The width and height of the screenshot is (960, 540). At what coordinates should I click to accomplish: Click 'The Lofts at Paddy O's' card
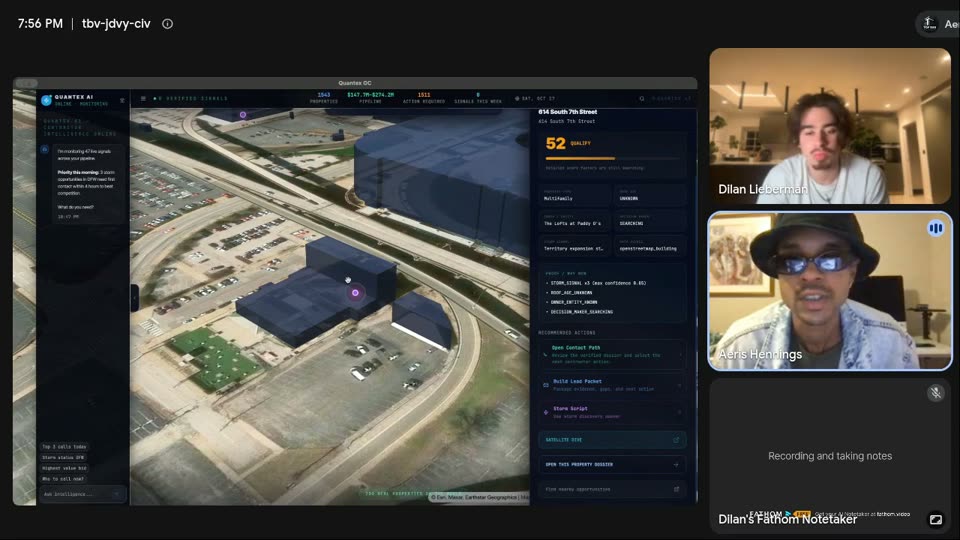coord(575,220)
